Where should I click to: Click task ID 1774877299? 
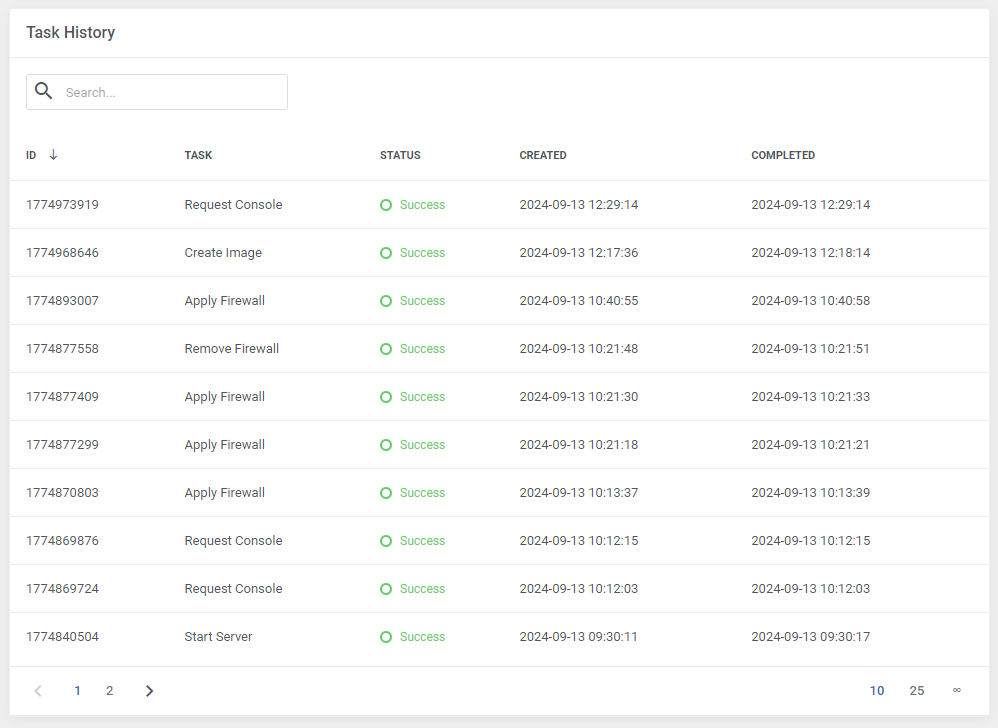(x=62, y=445)
